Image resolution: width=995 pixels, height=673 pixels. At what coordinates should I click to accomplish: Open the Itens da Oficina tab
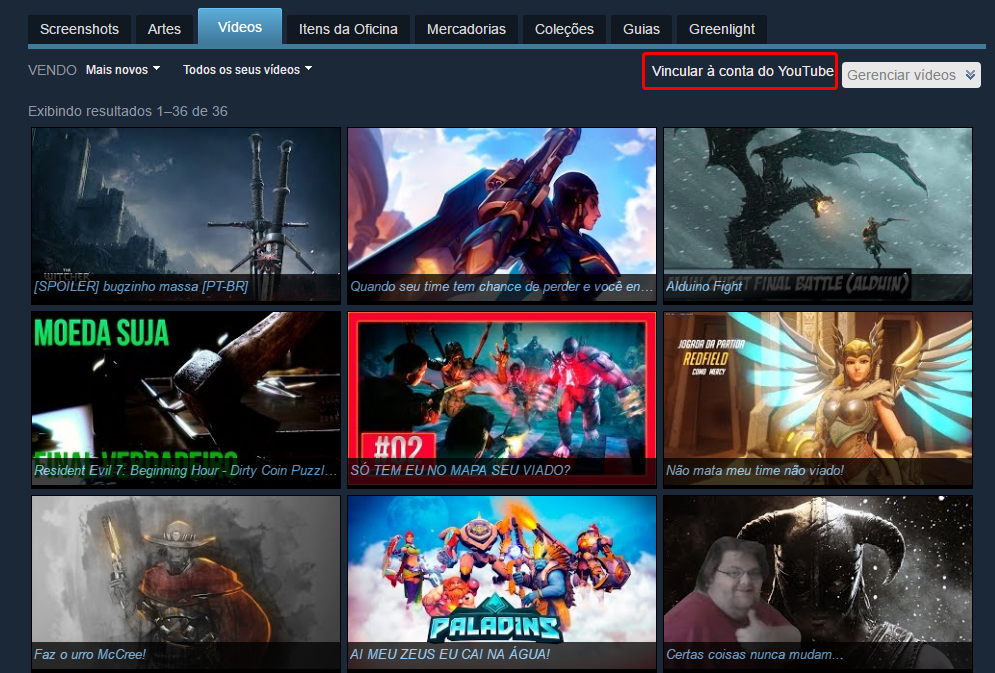tap(348, 29)
